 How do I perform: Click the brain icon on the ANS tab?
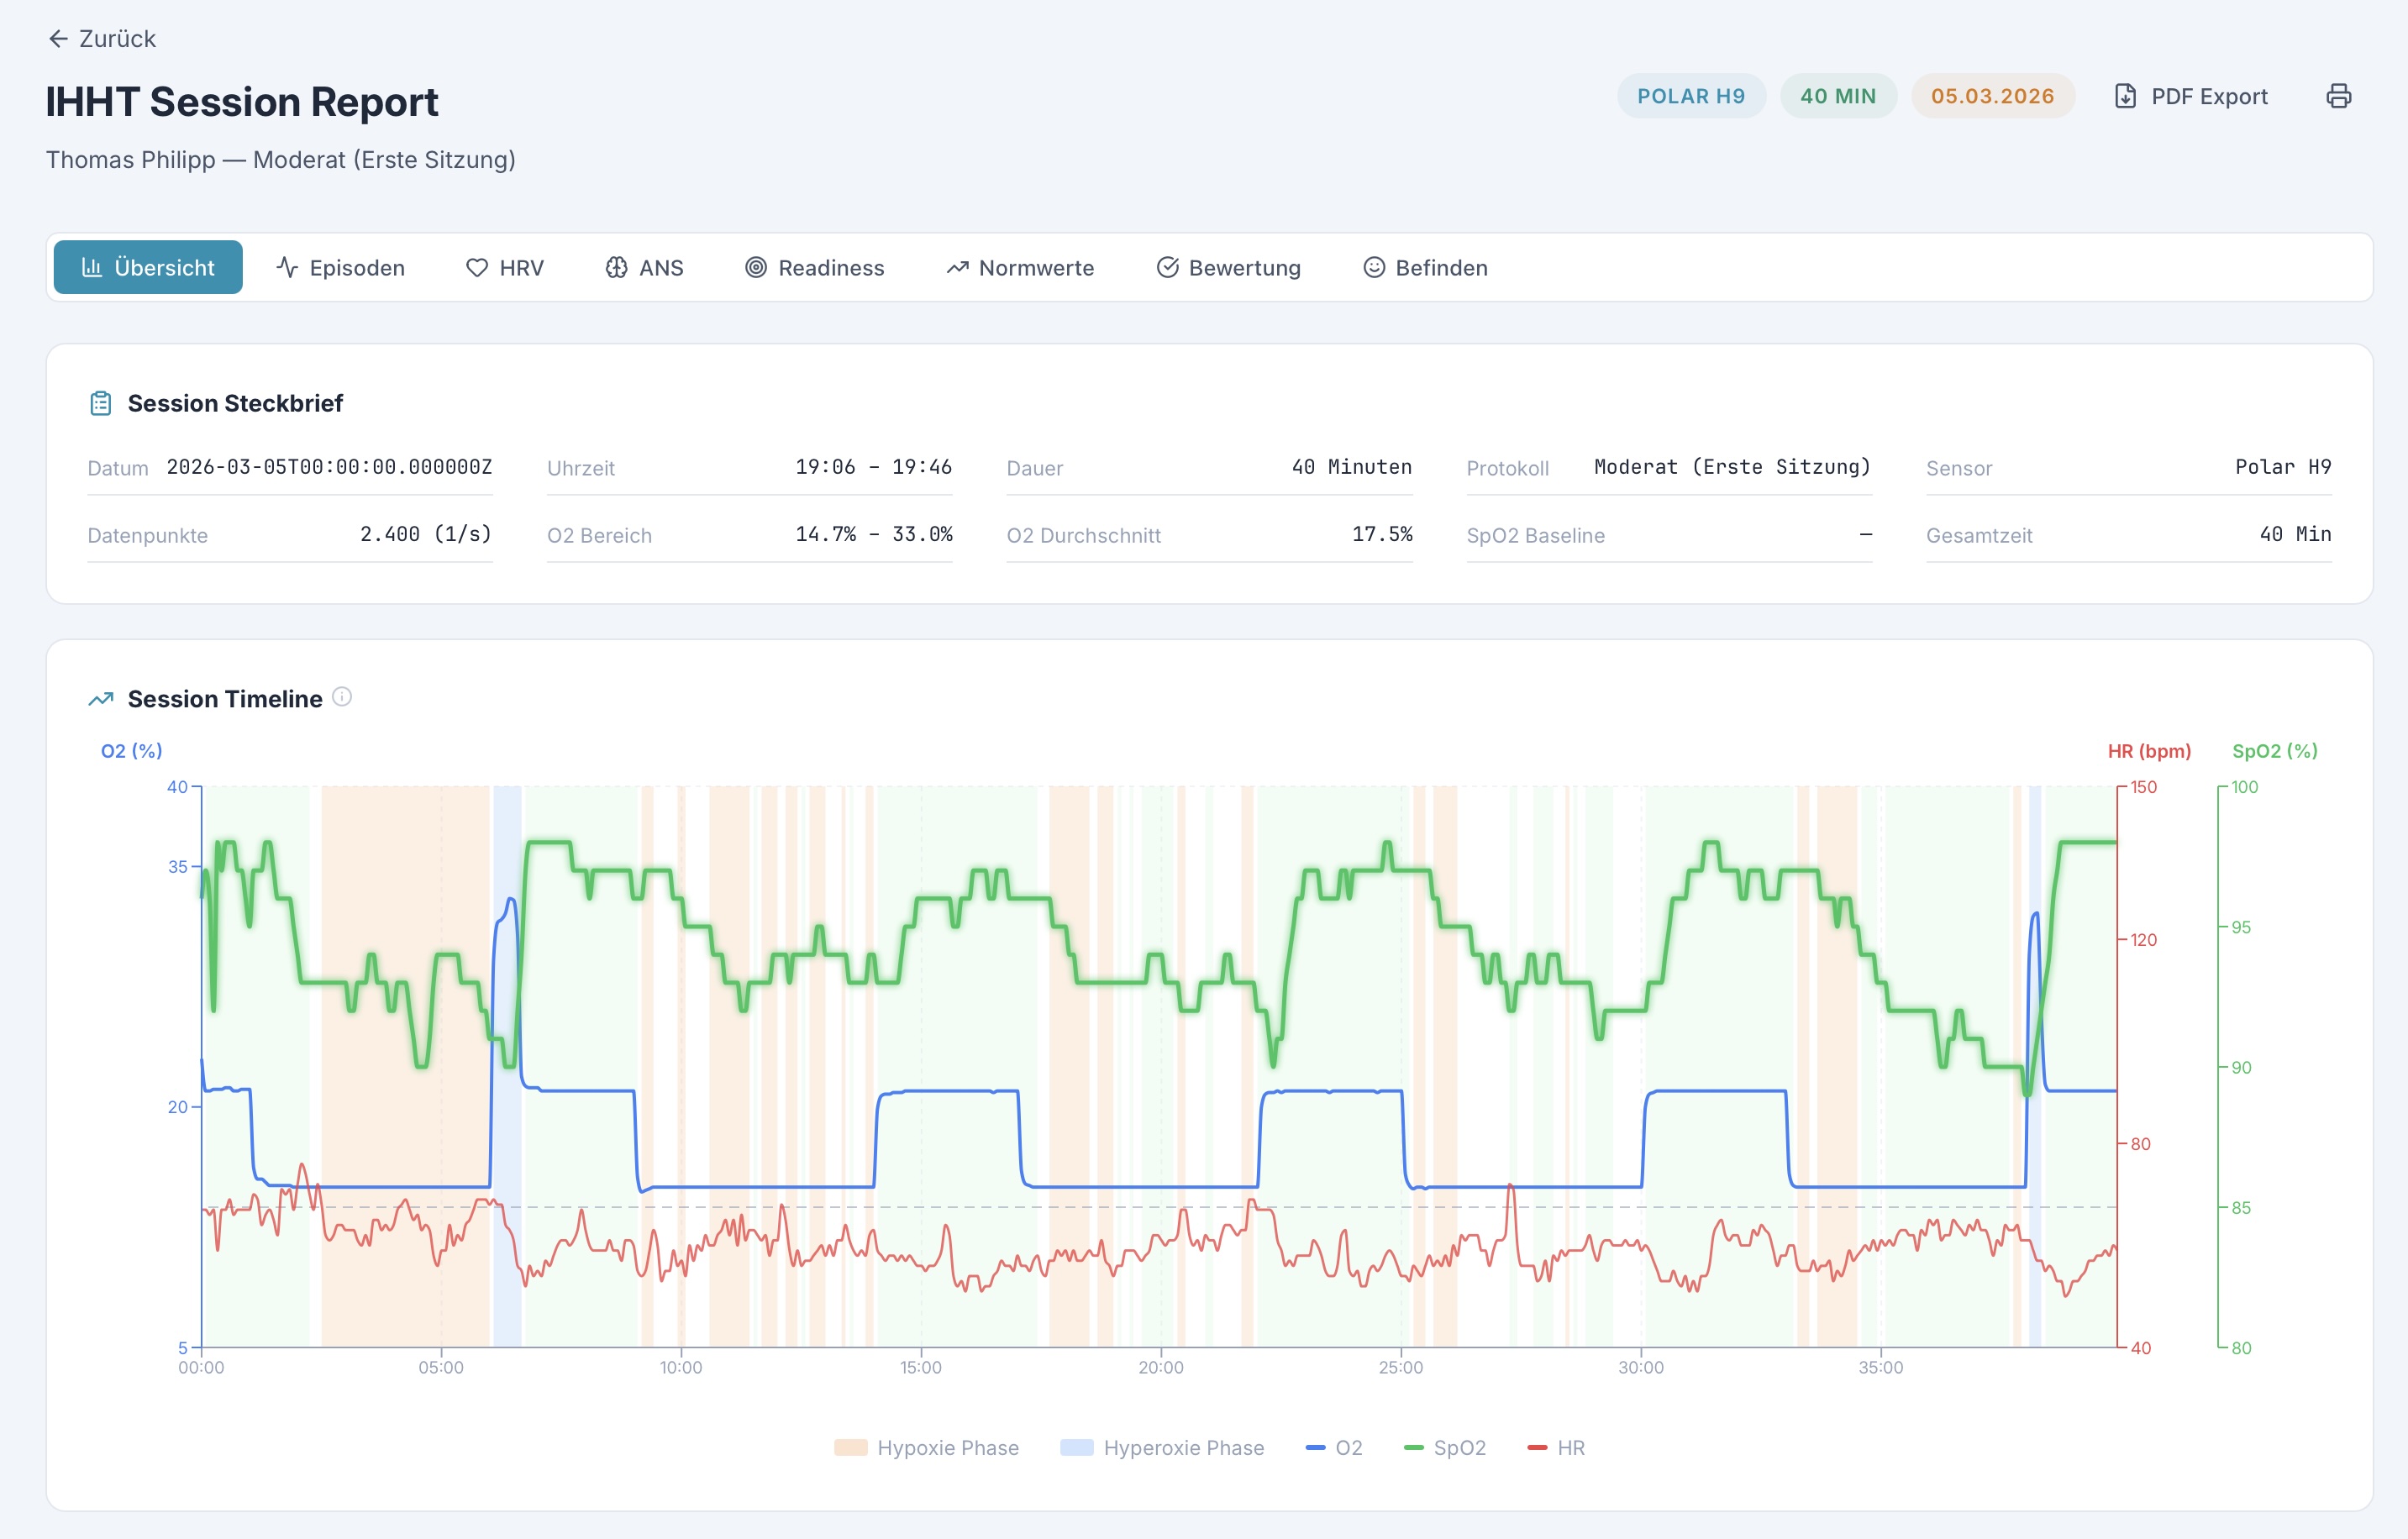617,267
